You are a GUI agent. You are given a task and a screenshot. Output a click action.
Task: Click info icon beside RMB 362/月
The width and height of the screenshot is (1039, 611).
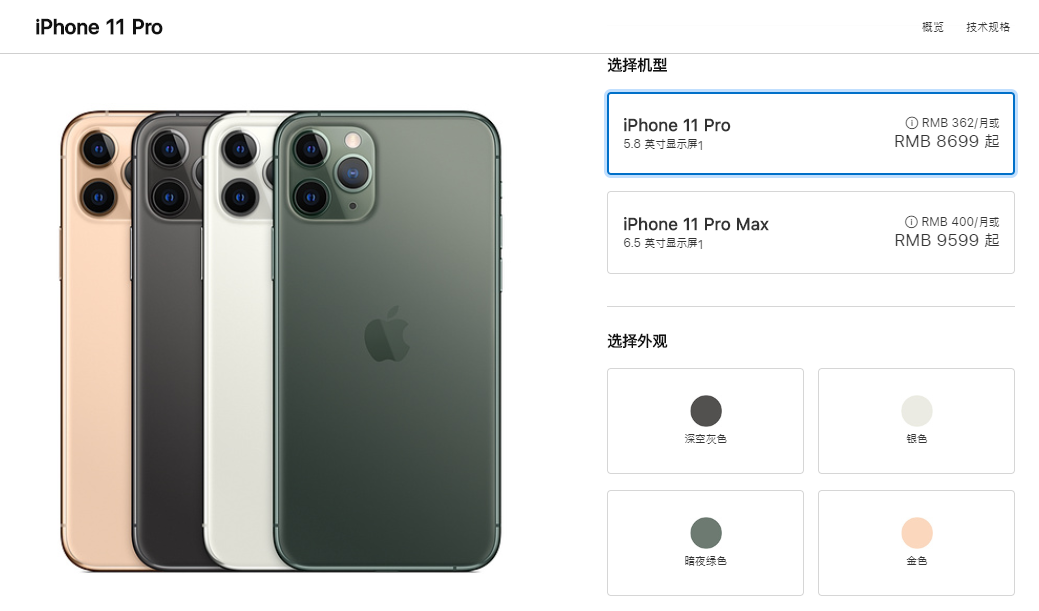tap(912, 123)
